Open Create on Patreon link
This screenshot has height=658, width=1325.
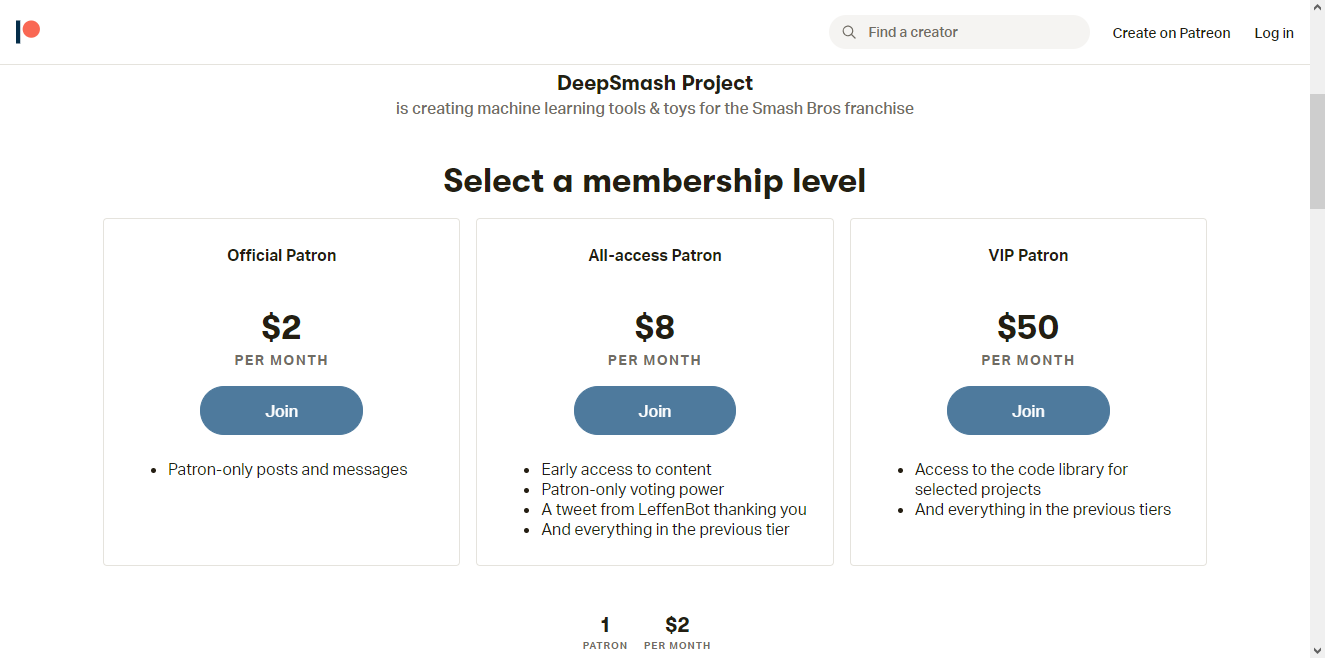(x=1171, y=33)
